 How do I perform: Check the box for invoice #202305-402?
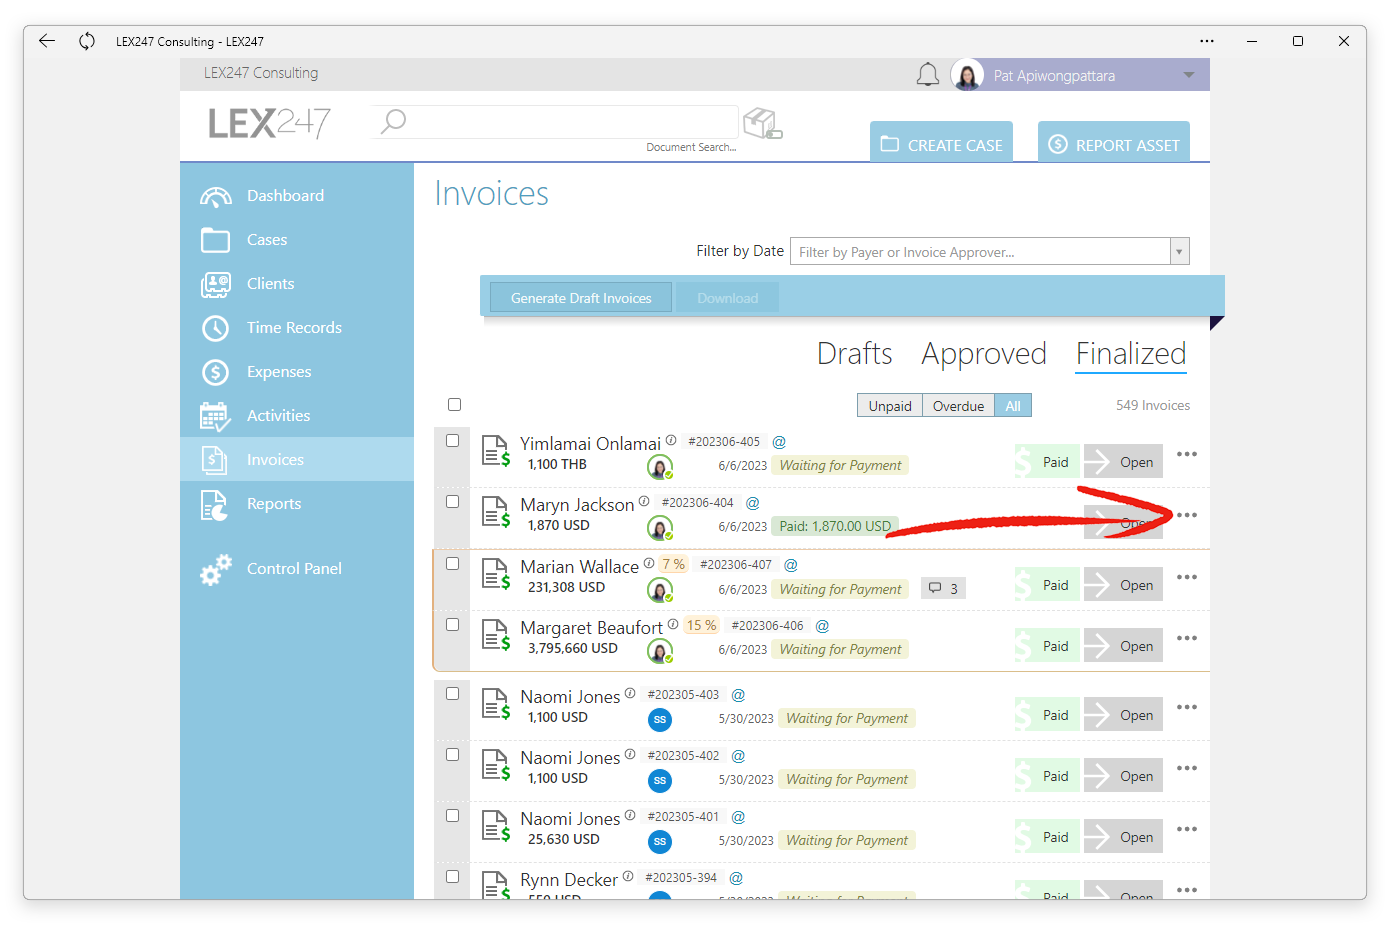(x=453, y=755)
